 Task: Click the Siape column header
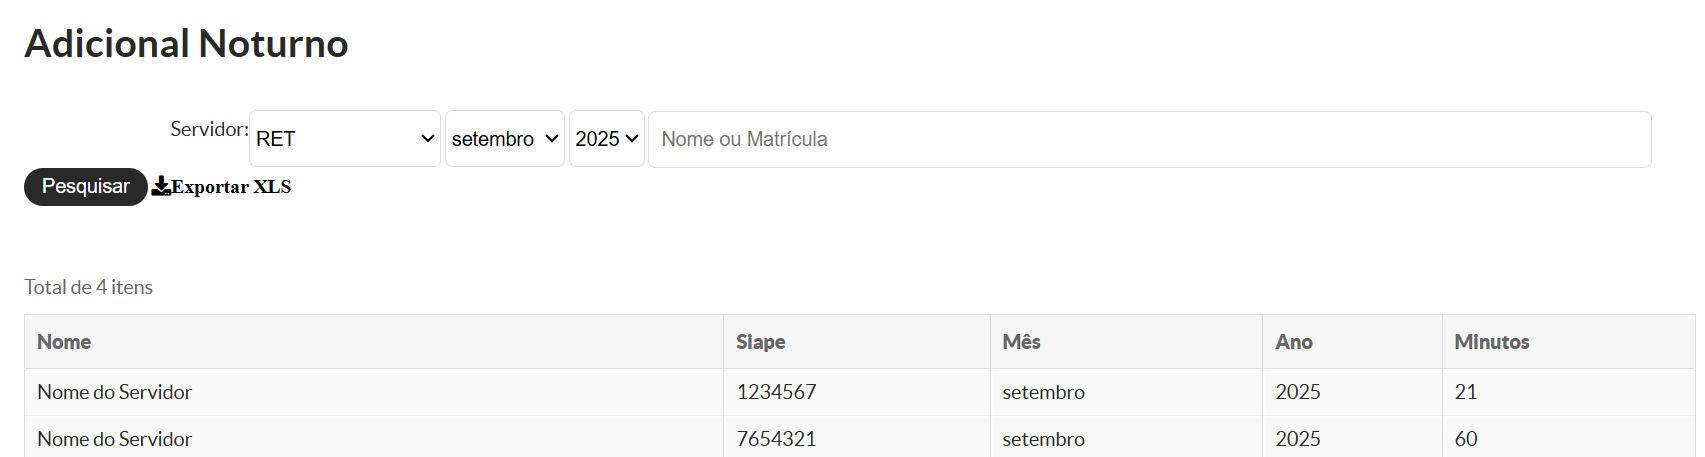pyautogui.click(x=760, y=342)
